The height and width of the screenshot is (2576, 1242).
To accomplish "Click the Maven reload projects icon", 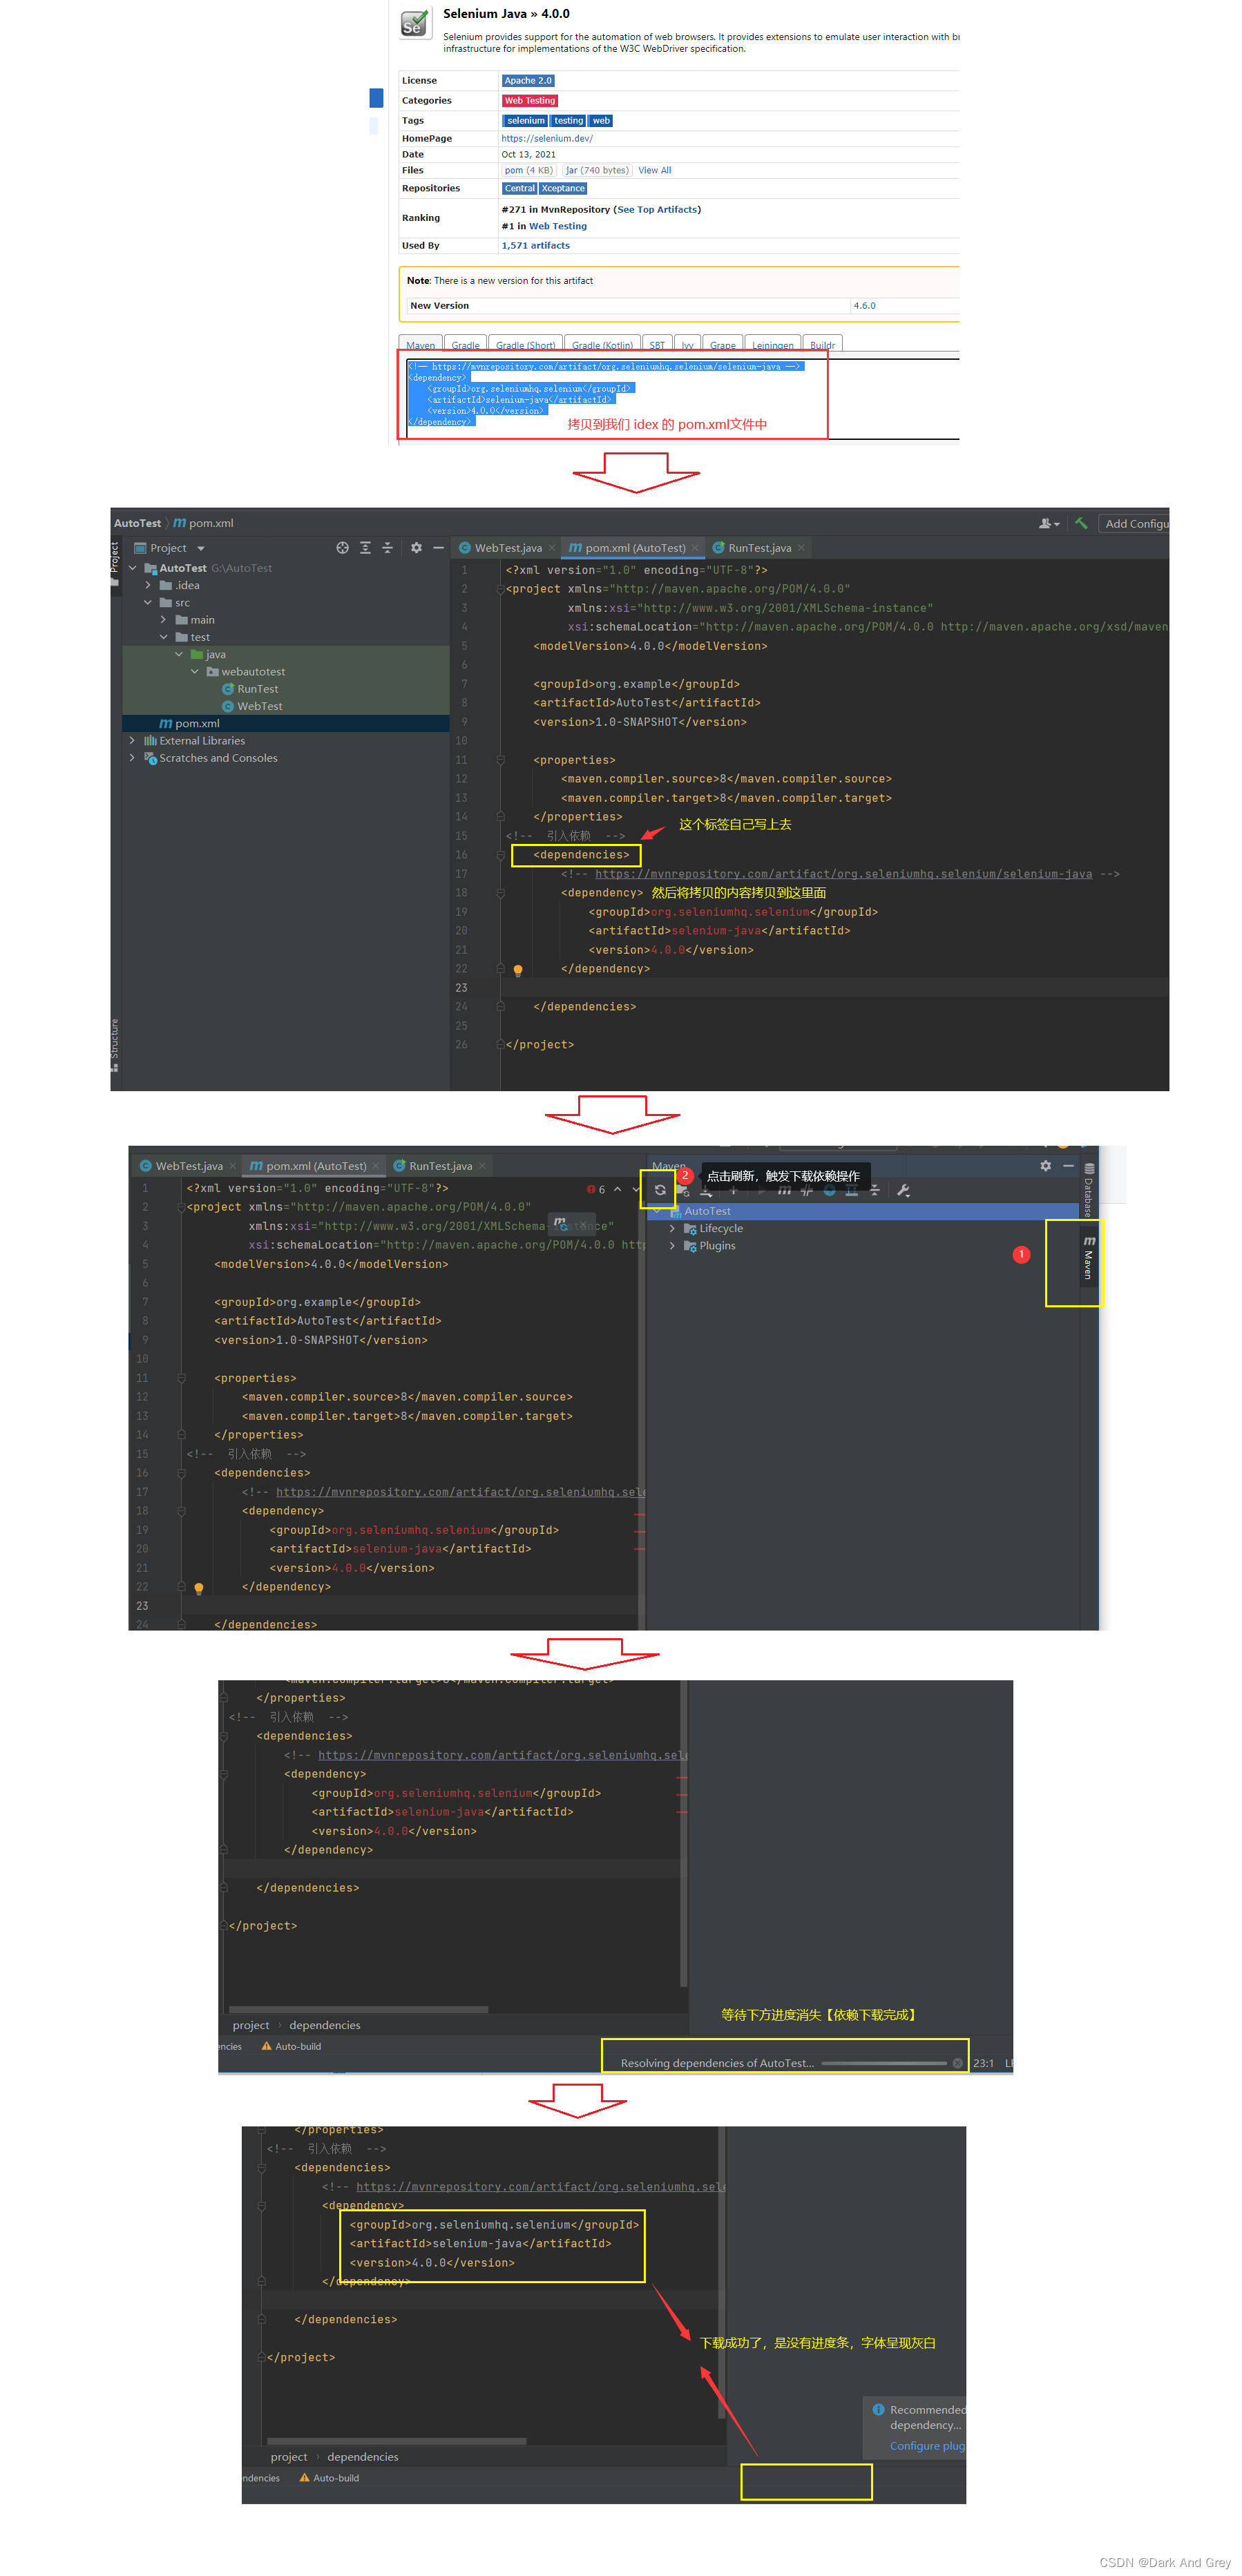I will coord(660,1190).
